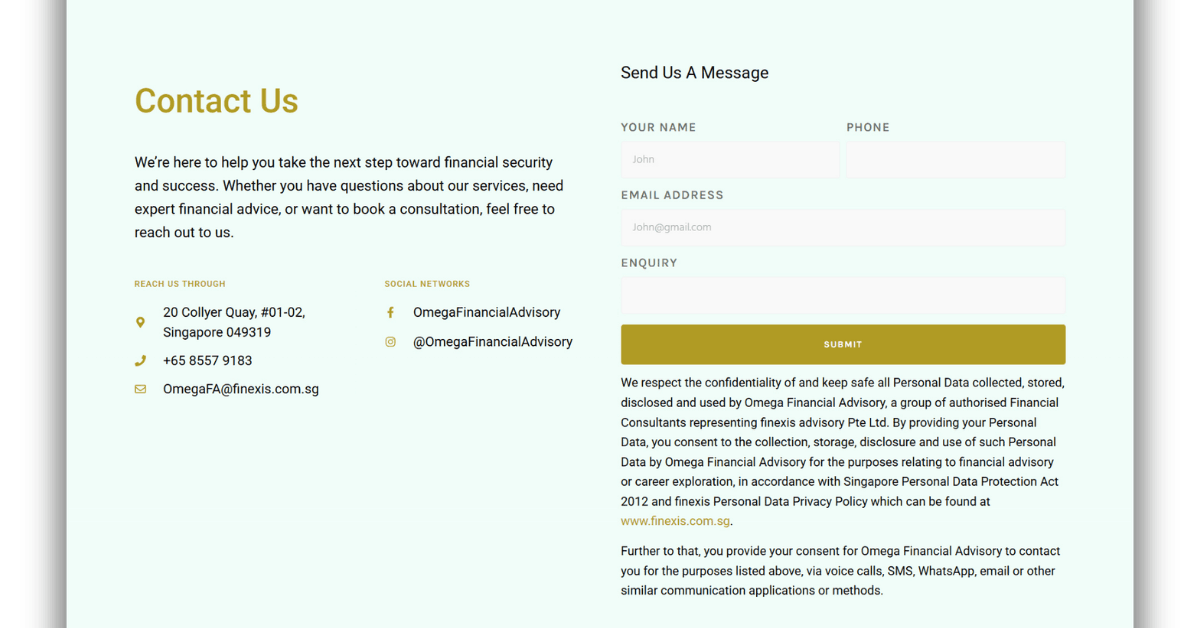Select the Email Address input box

tap(843, 228)
